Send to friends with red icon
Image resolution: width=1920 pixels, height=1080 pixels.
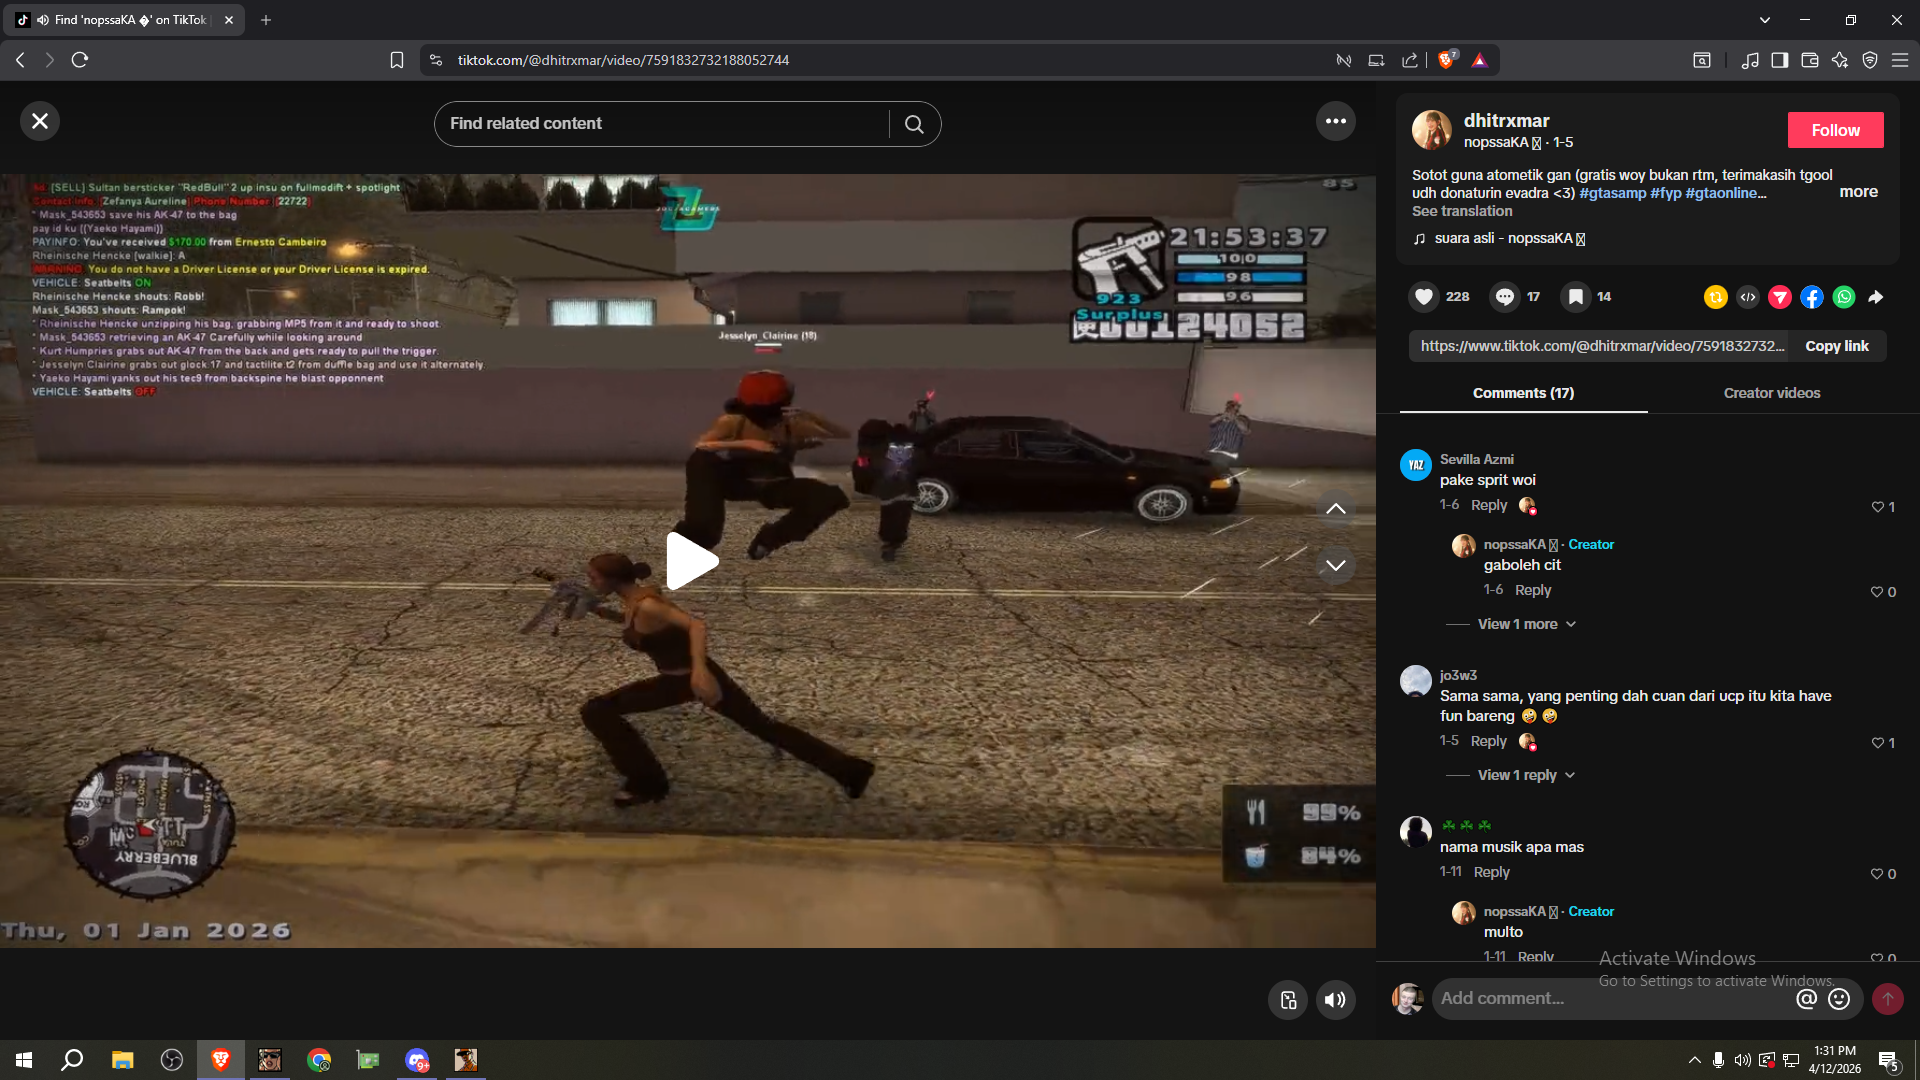tap(1779, 297)
